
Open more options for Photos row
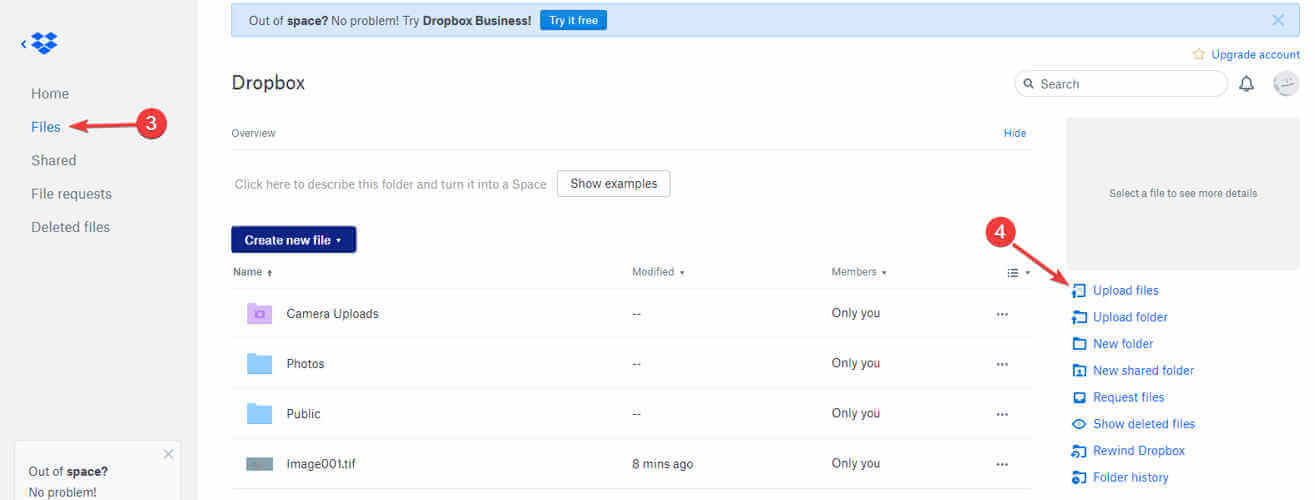(x=1002, y=364)
